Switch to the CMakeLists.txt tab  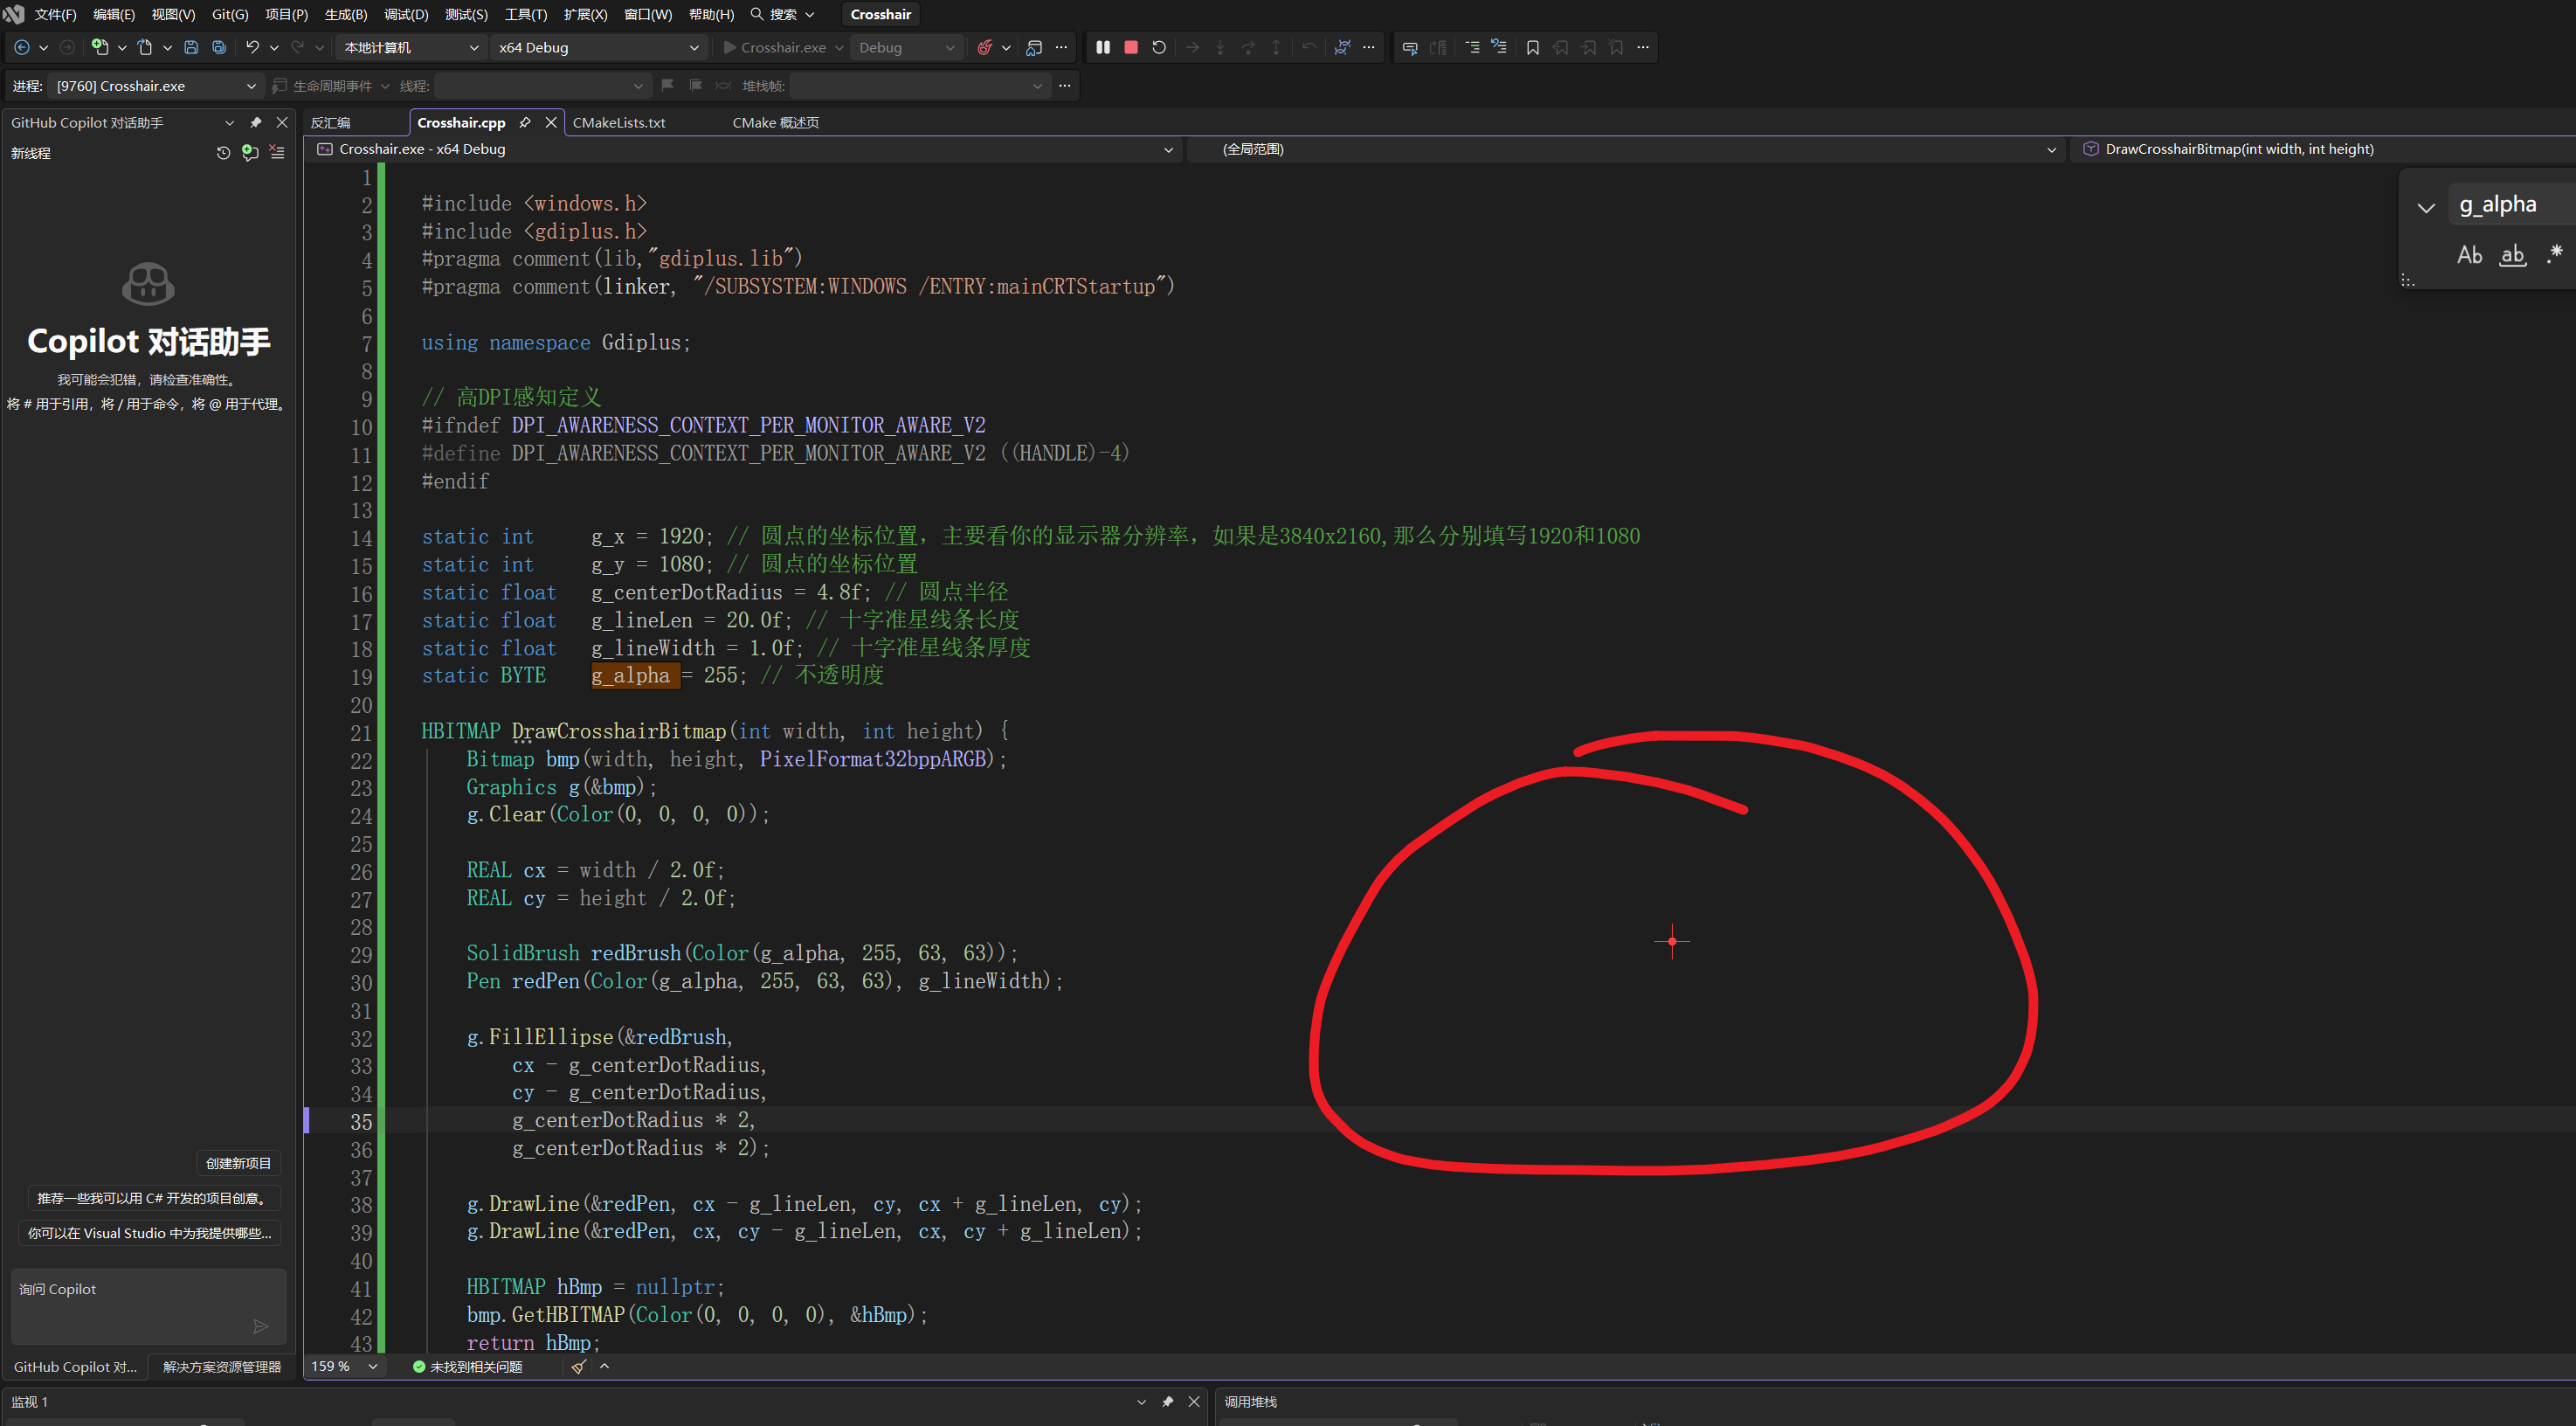(x=619, y=122)
